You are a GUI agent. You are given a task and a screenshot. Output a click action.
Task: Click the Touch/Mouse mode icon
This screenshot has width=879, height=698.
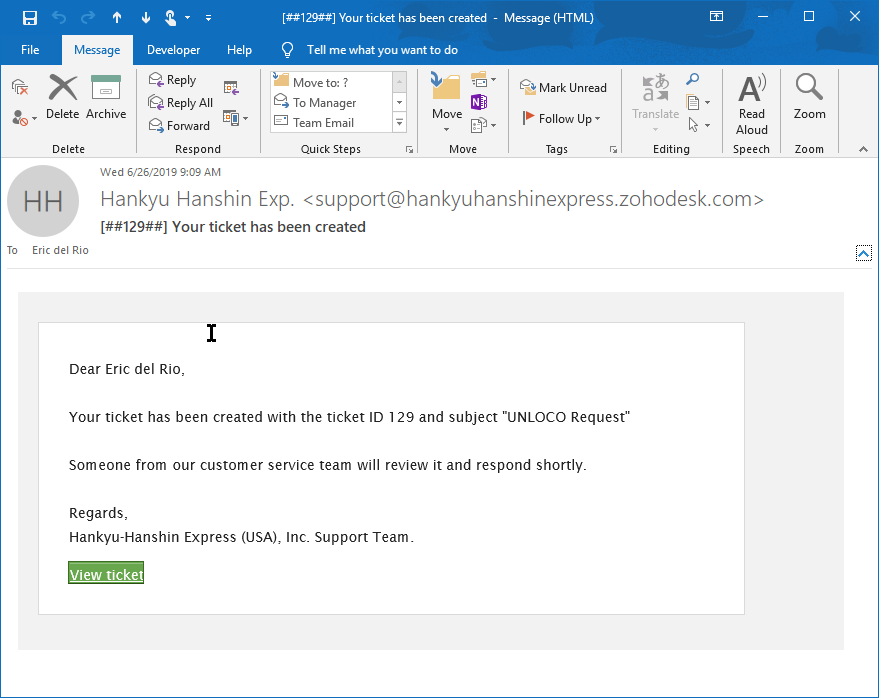point(171,18)
